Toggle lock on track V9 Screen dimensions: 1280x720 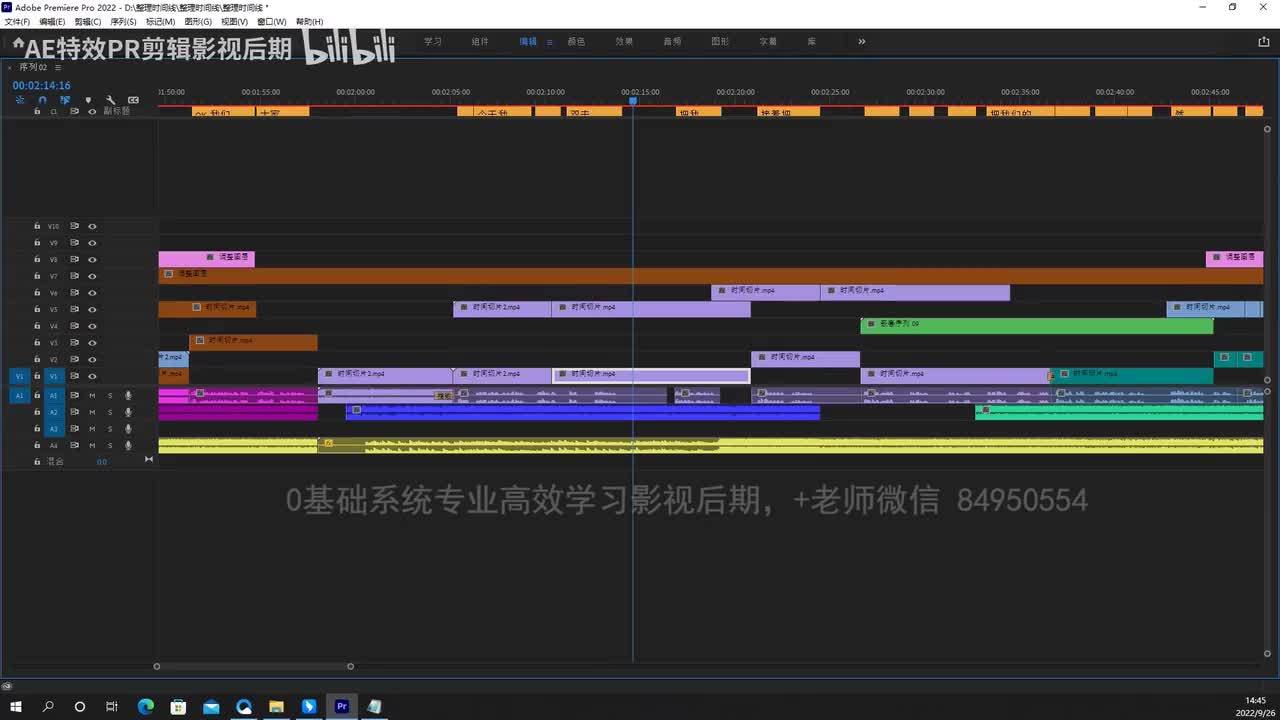point(37,243)
